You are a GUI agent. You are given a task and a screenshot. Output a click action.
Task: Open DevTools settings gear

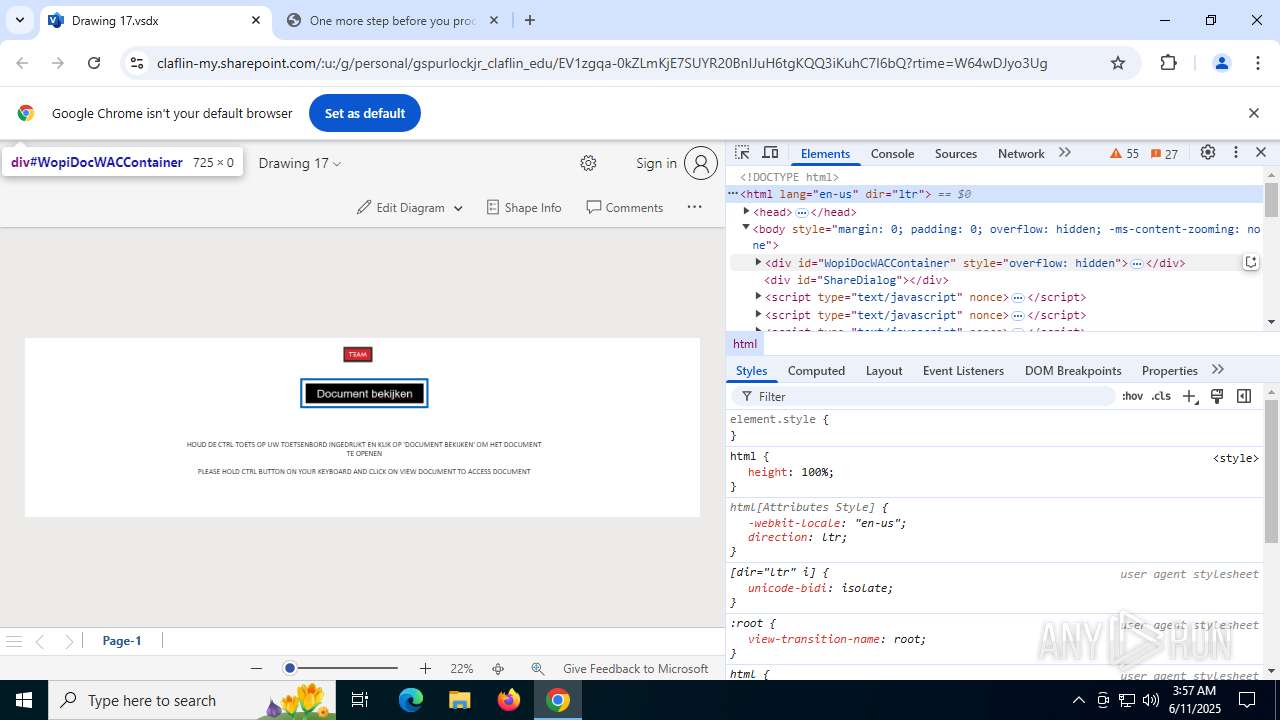click(1208, 152)
